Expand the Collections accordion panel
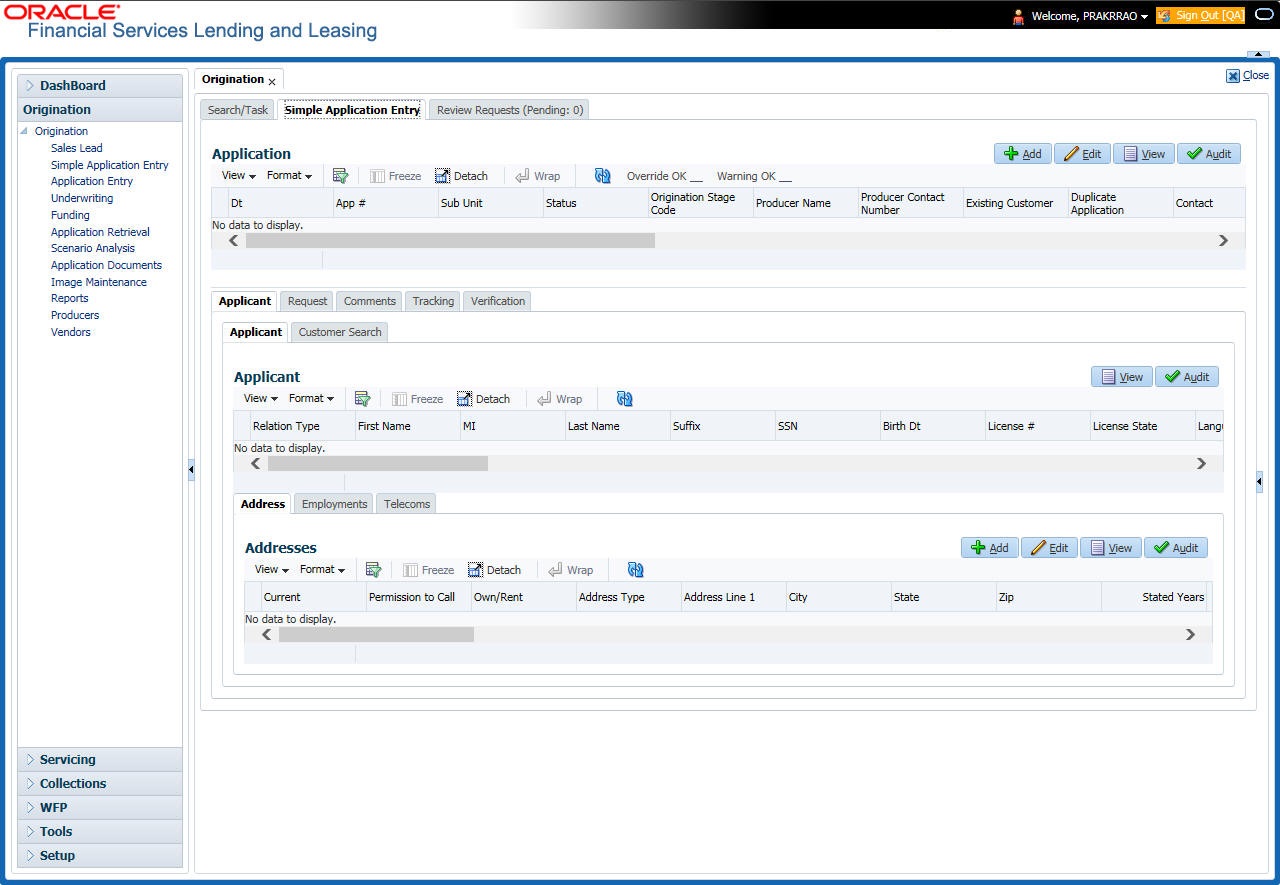 pos(100,784)
